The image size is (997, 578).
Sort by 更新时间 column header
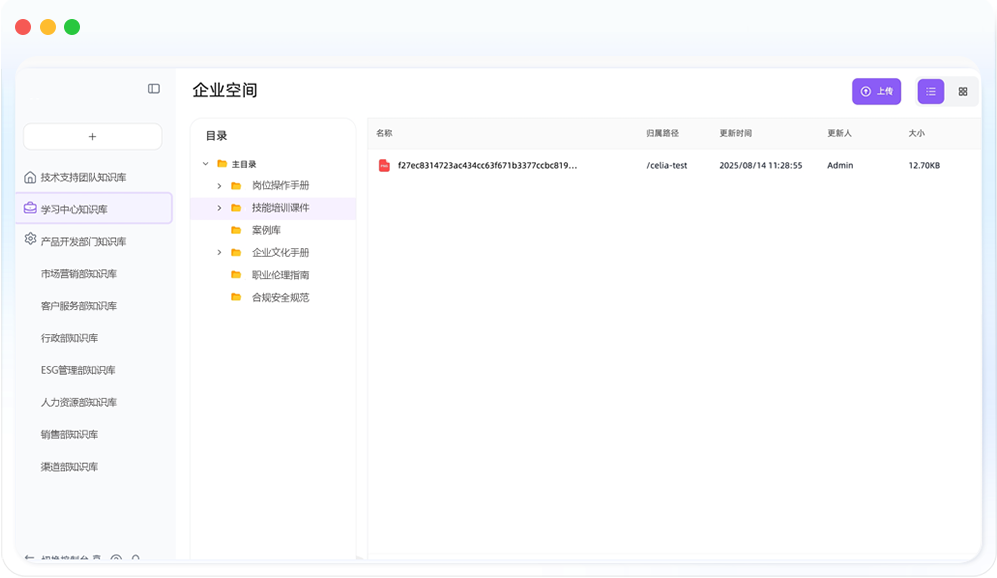click(735, 133)
